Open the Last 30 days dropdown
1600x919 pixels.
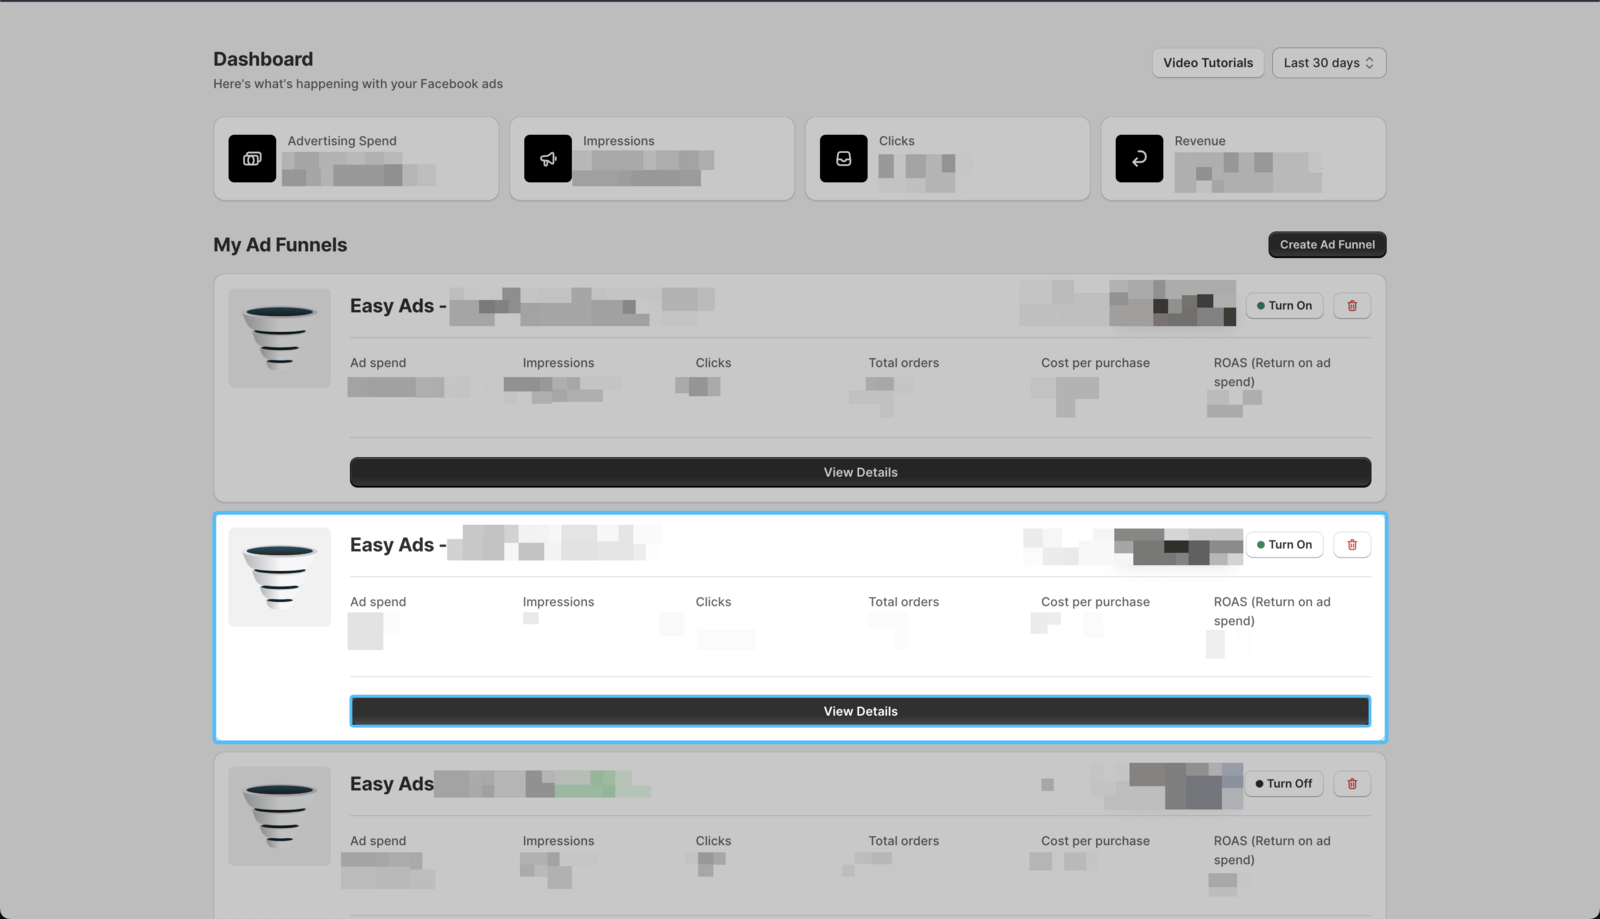[1328, 63]
